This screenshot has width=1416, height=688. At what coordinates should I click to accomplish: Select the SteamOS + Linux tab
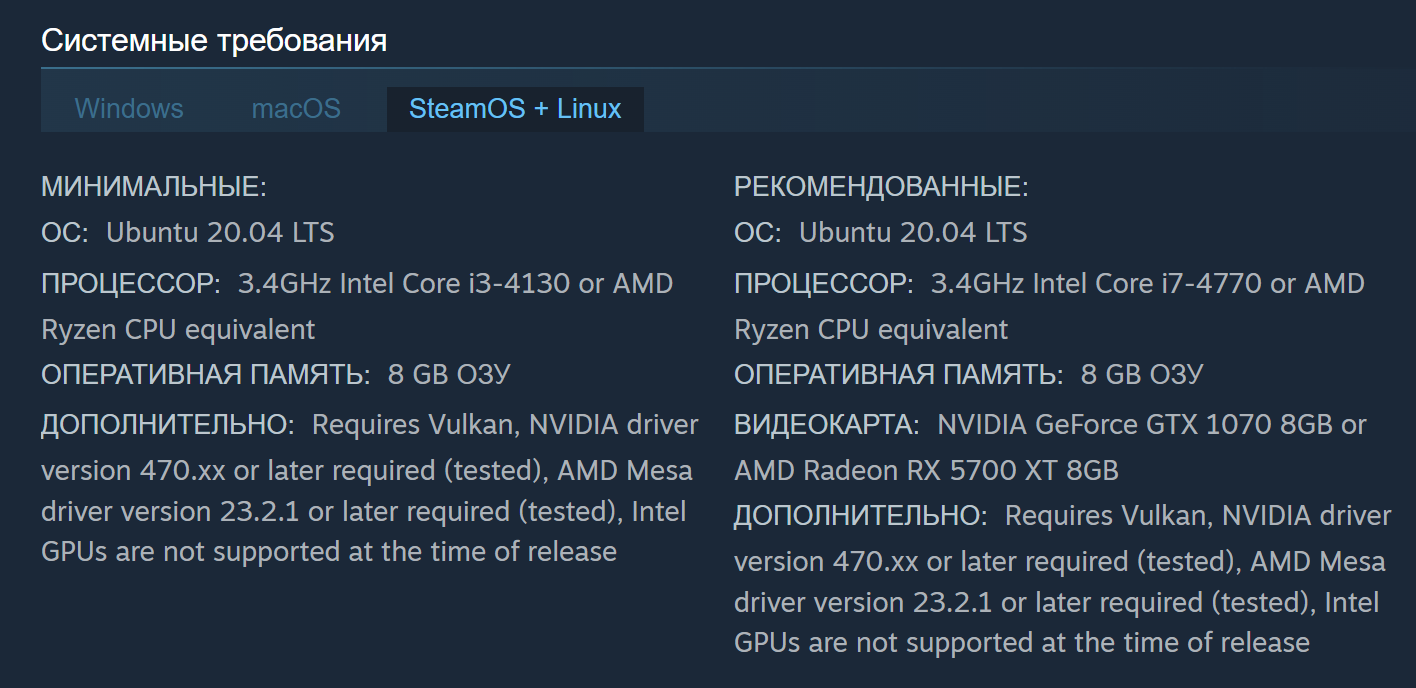(515, 109)
